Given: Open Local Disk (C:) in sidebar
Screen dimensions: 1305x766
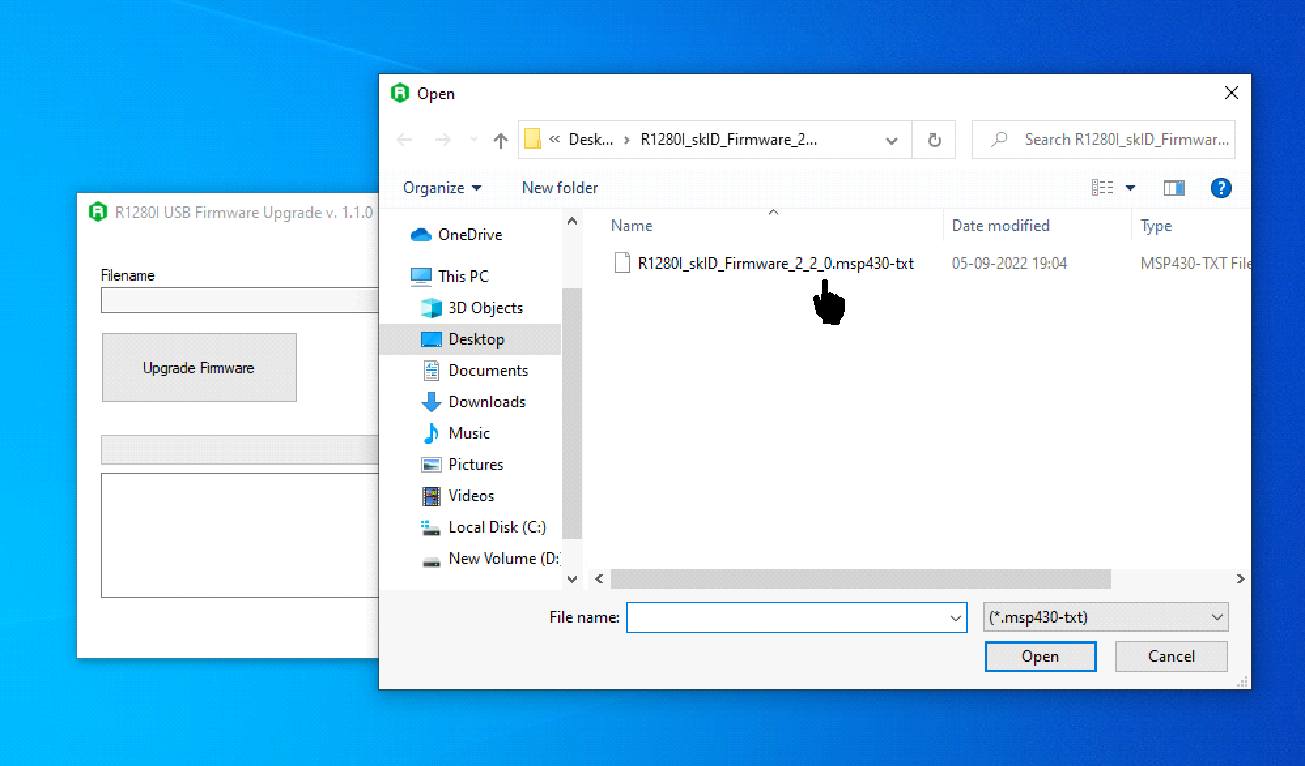Looking at the screenshot, I should tap(496, 527).
